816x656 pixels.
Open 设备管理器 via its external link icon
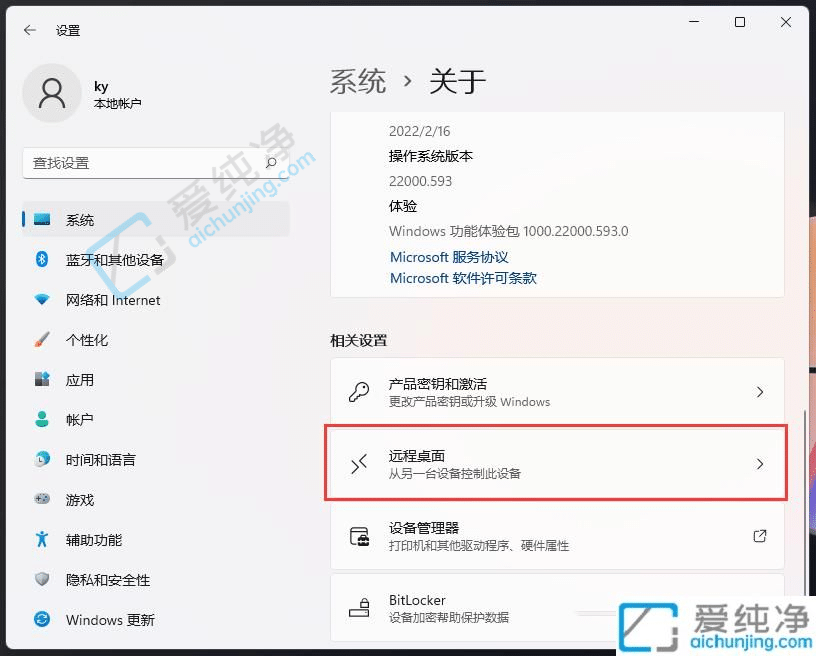click(x=759, y=536)
